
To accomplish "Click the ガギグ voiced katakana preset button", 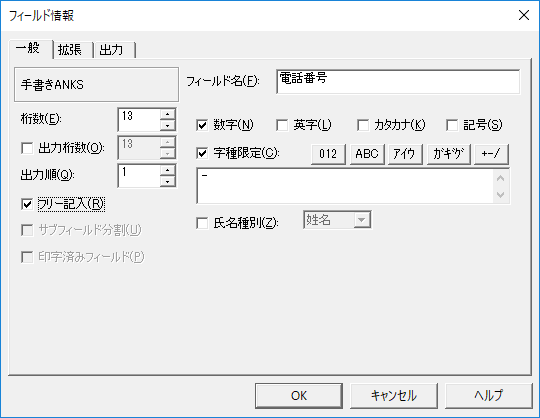I will 448,154.
